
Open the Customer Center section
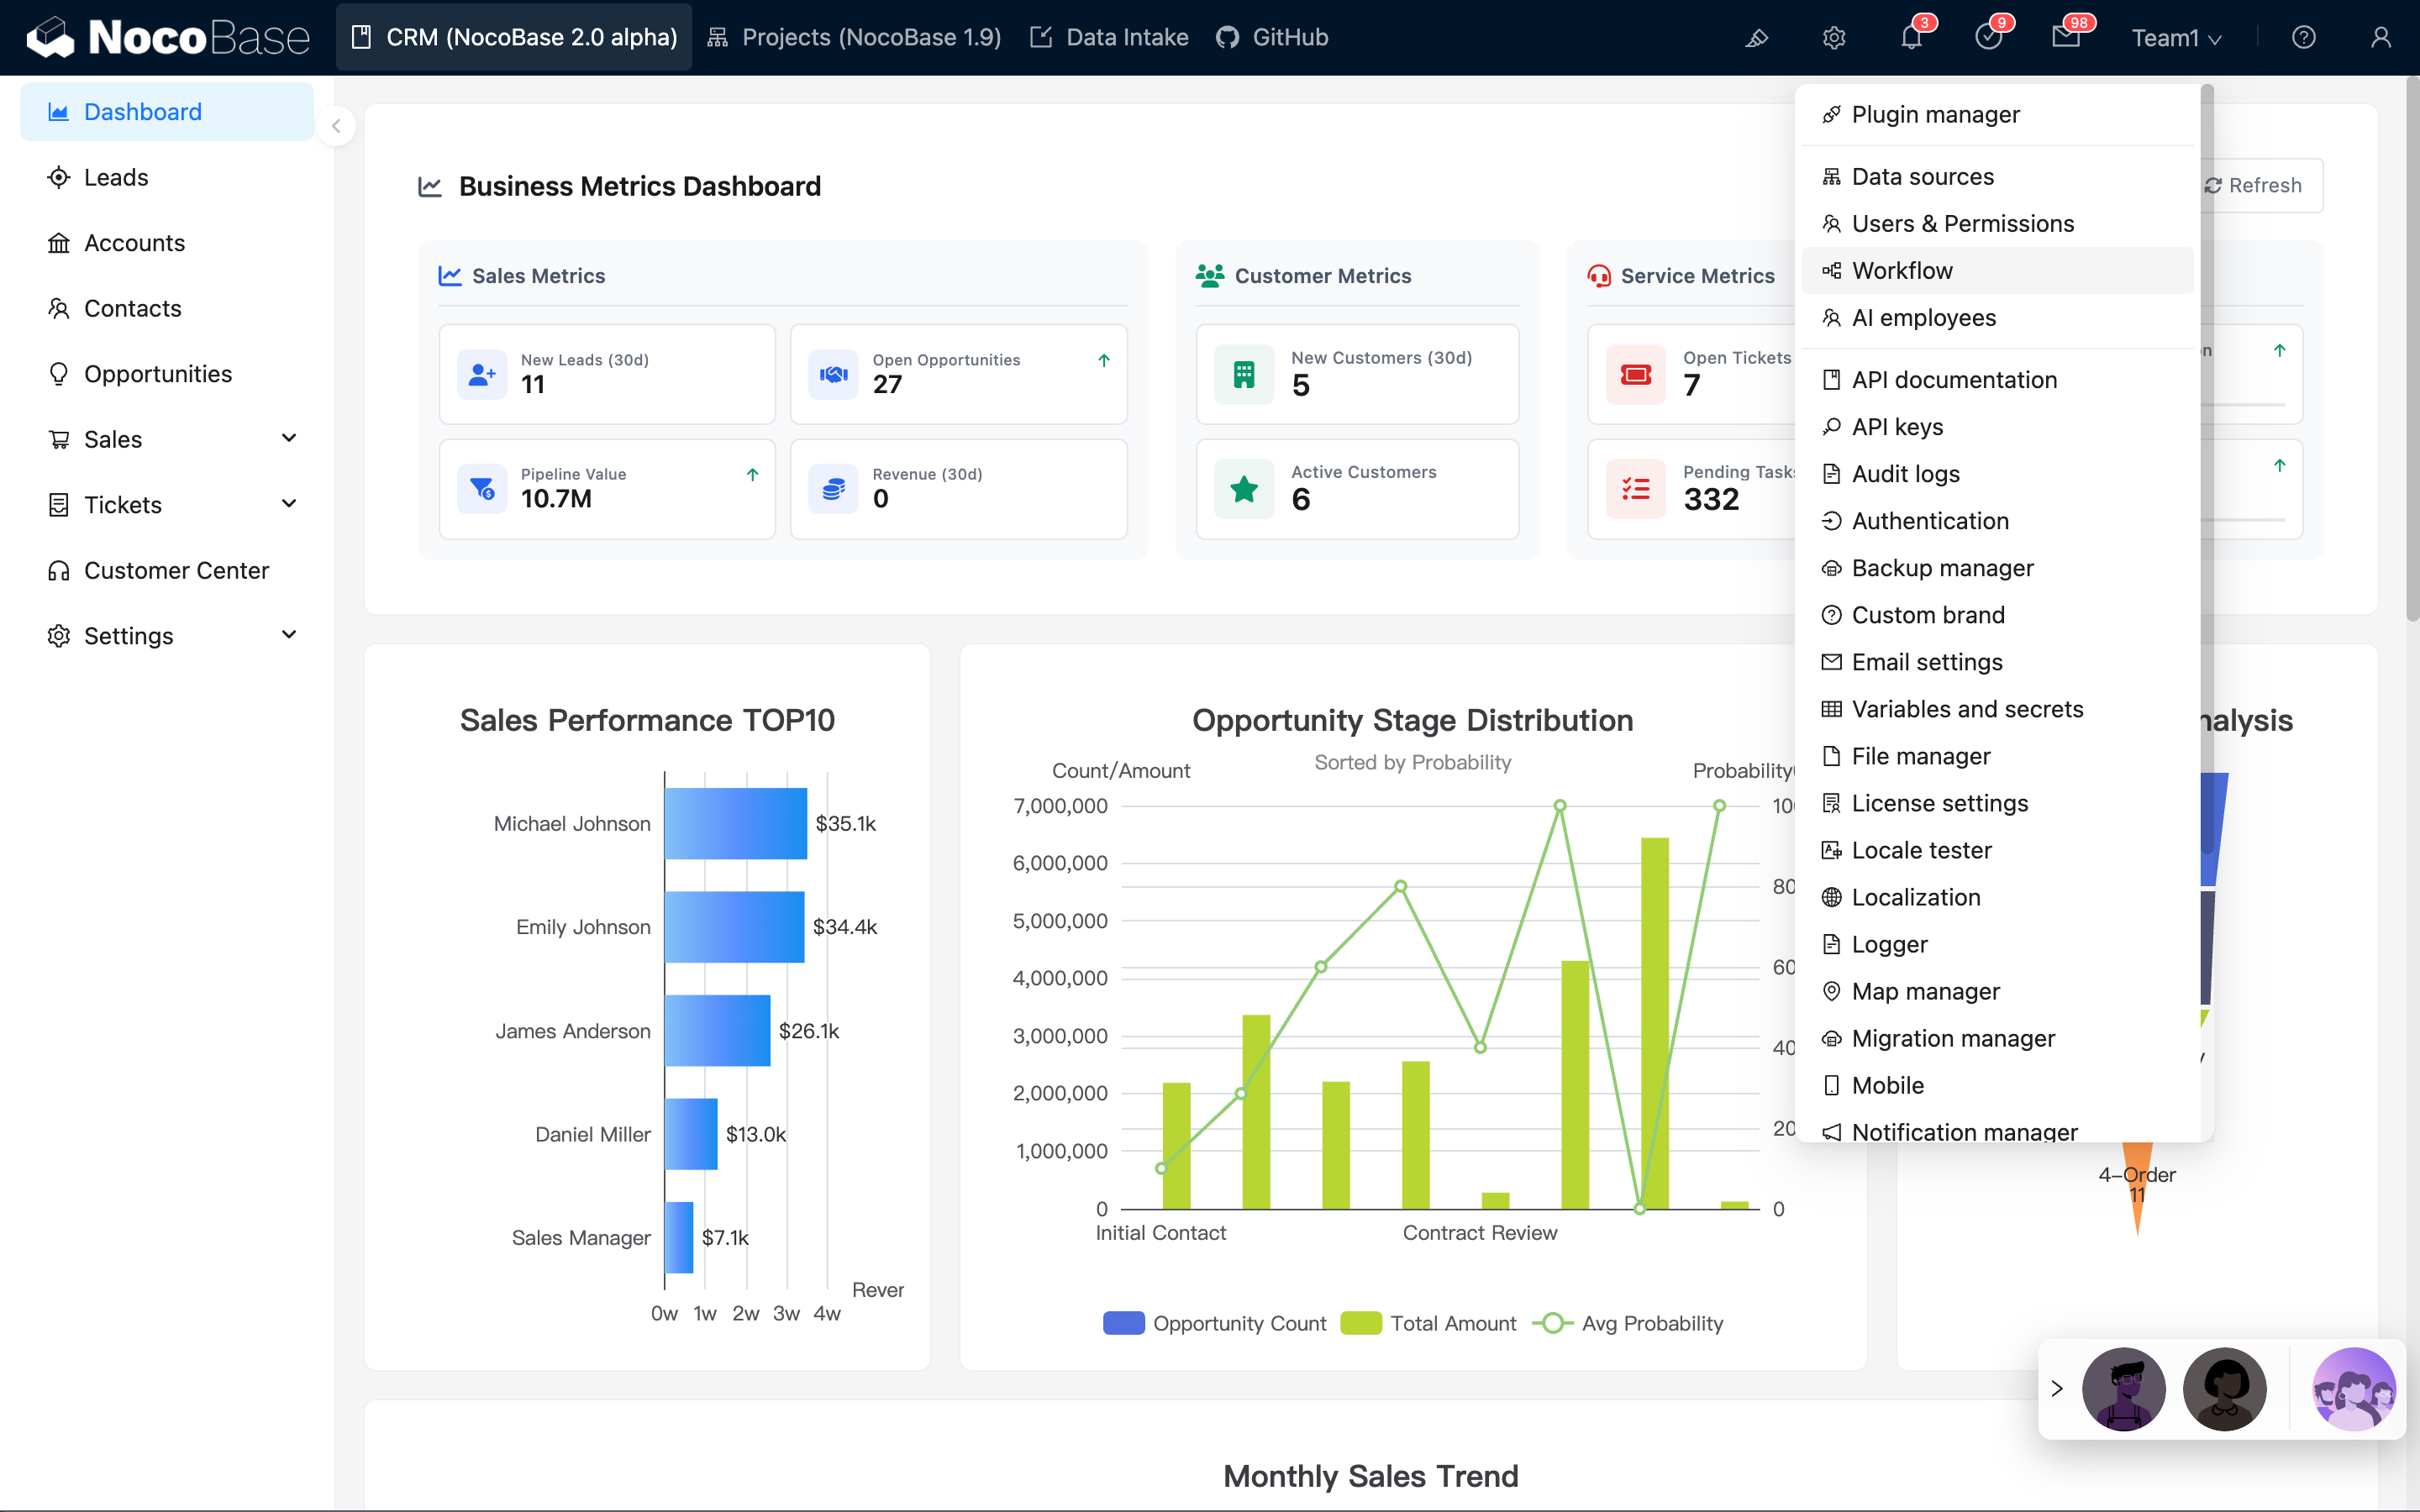pos(176,570)
